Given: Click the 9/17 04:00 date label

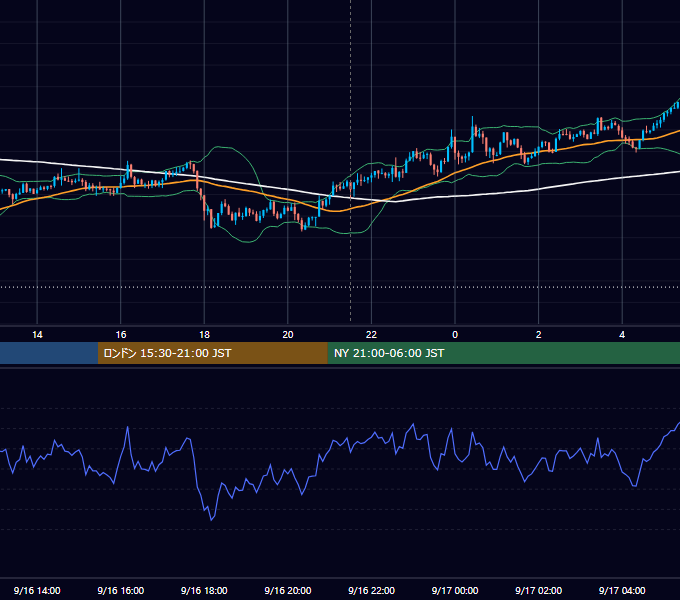Looking at the screenshot, I should (x=622, y=590).
